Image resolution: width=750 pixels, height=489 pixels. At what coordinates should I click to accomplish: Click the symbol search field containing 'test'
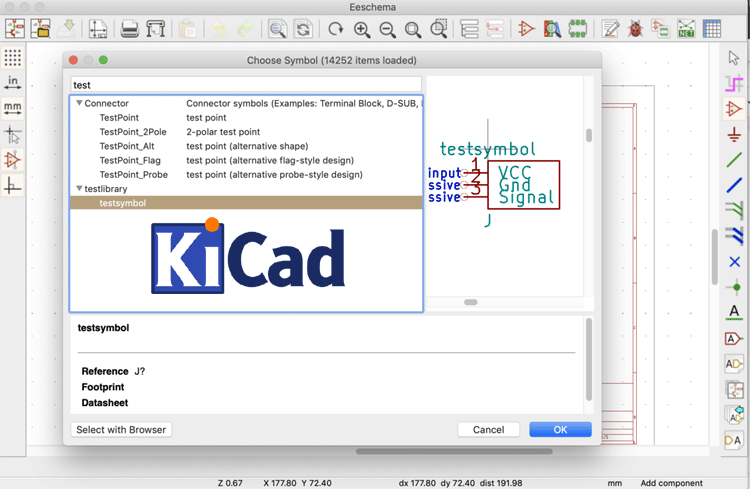pos(246,85)
